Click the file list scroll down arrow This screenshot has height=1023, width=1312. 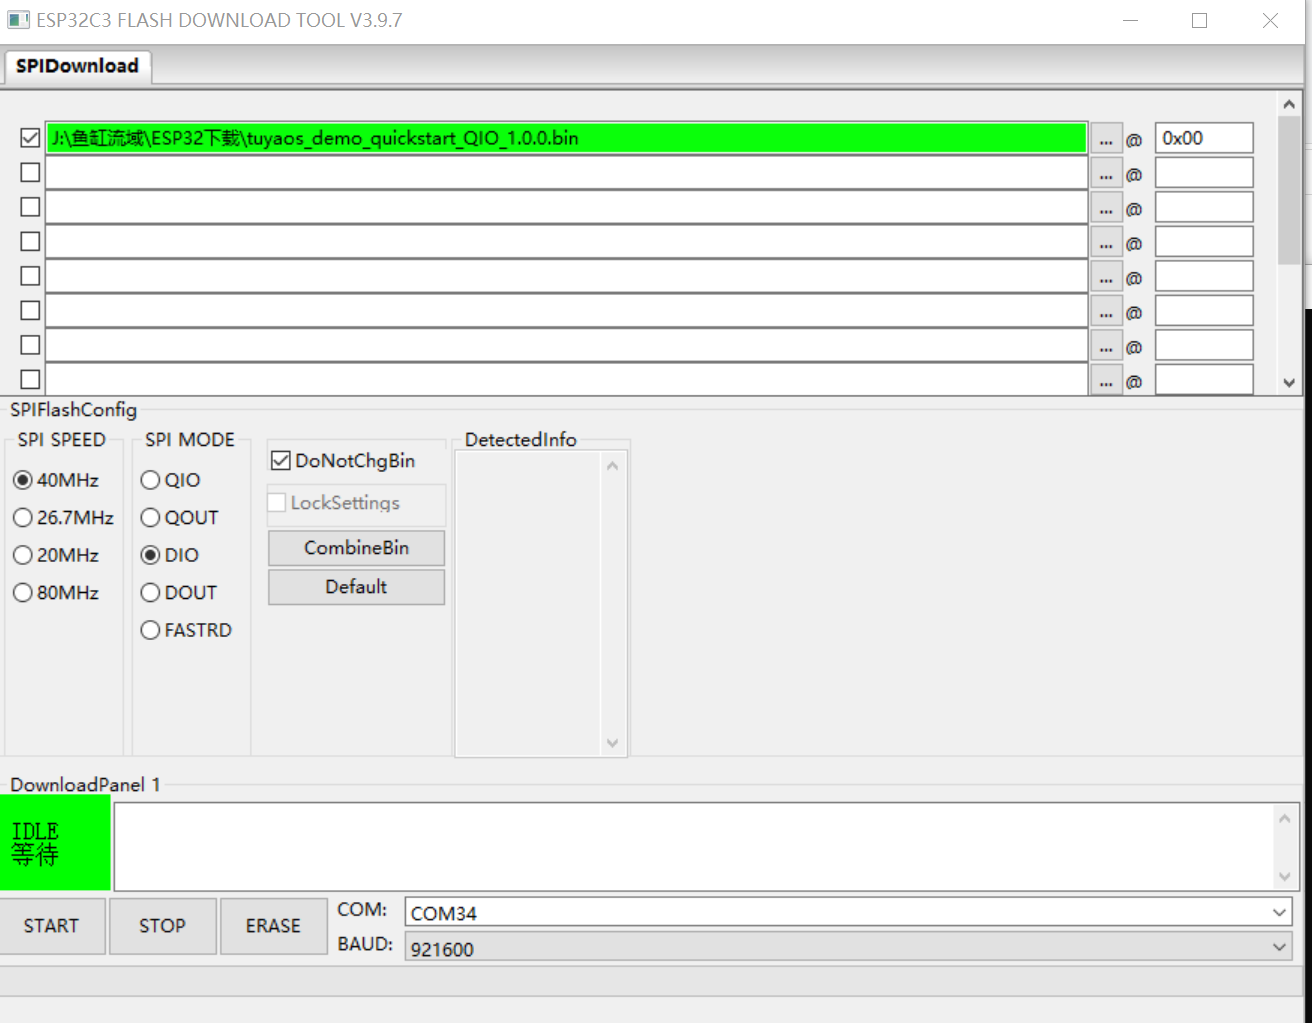(1289, 383)
